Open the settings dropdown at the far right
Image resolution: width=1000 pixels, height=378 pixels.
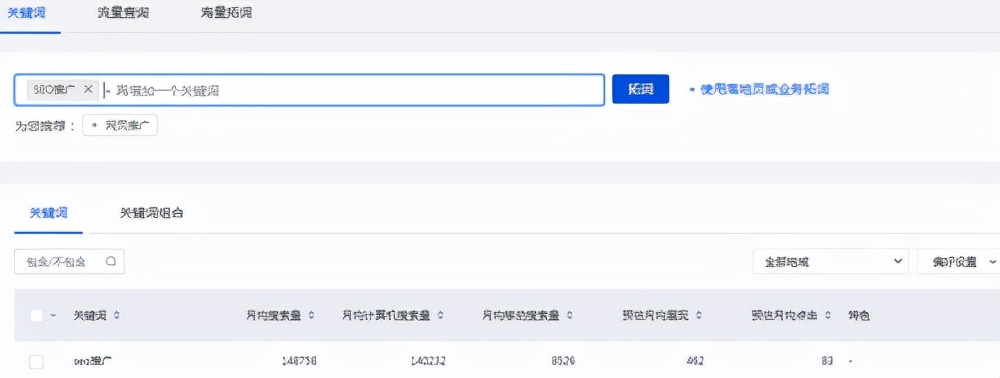coord(960,261)
